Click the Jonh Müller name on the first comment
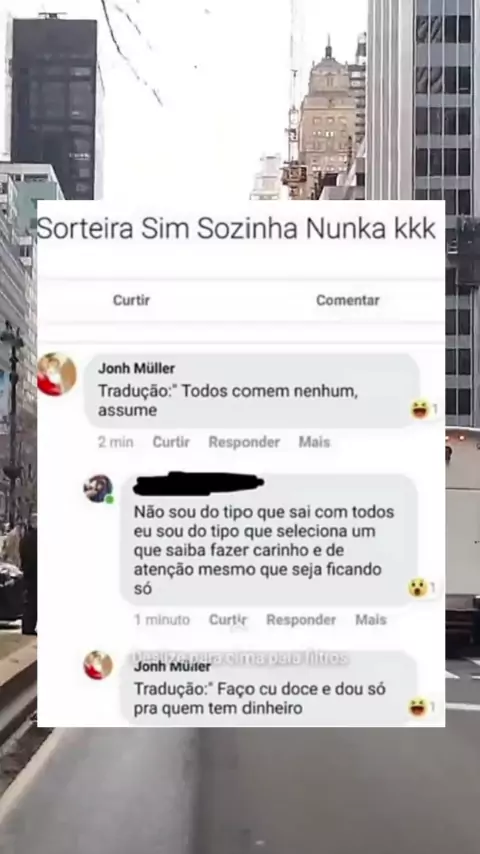Screen dimensions: 480x854 tap(136, 369)
